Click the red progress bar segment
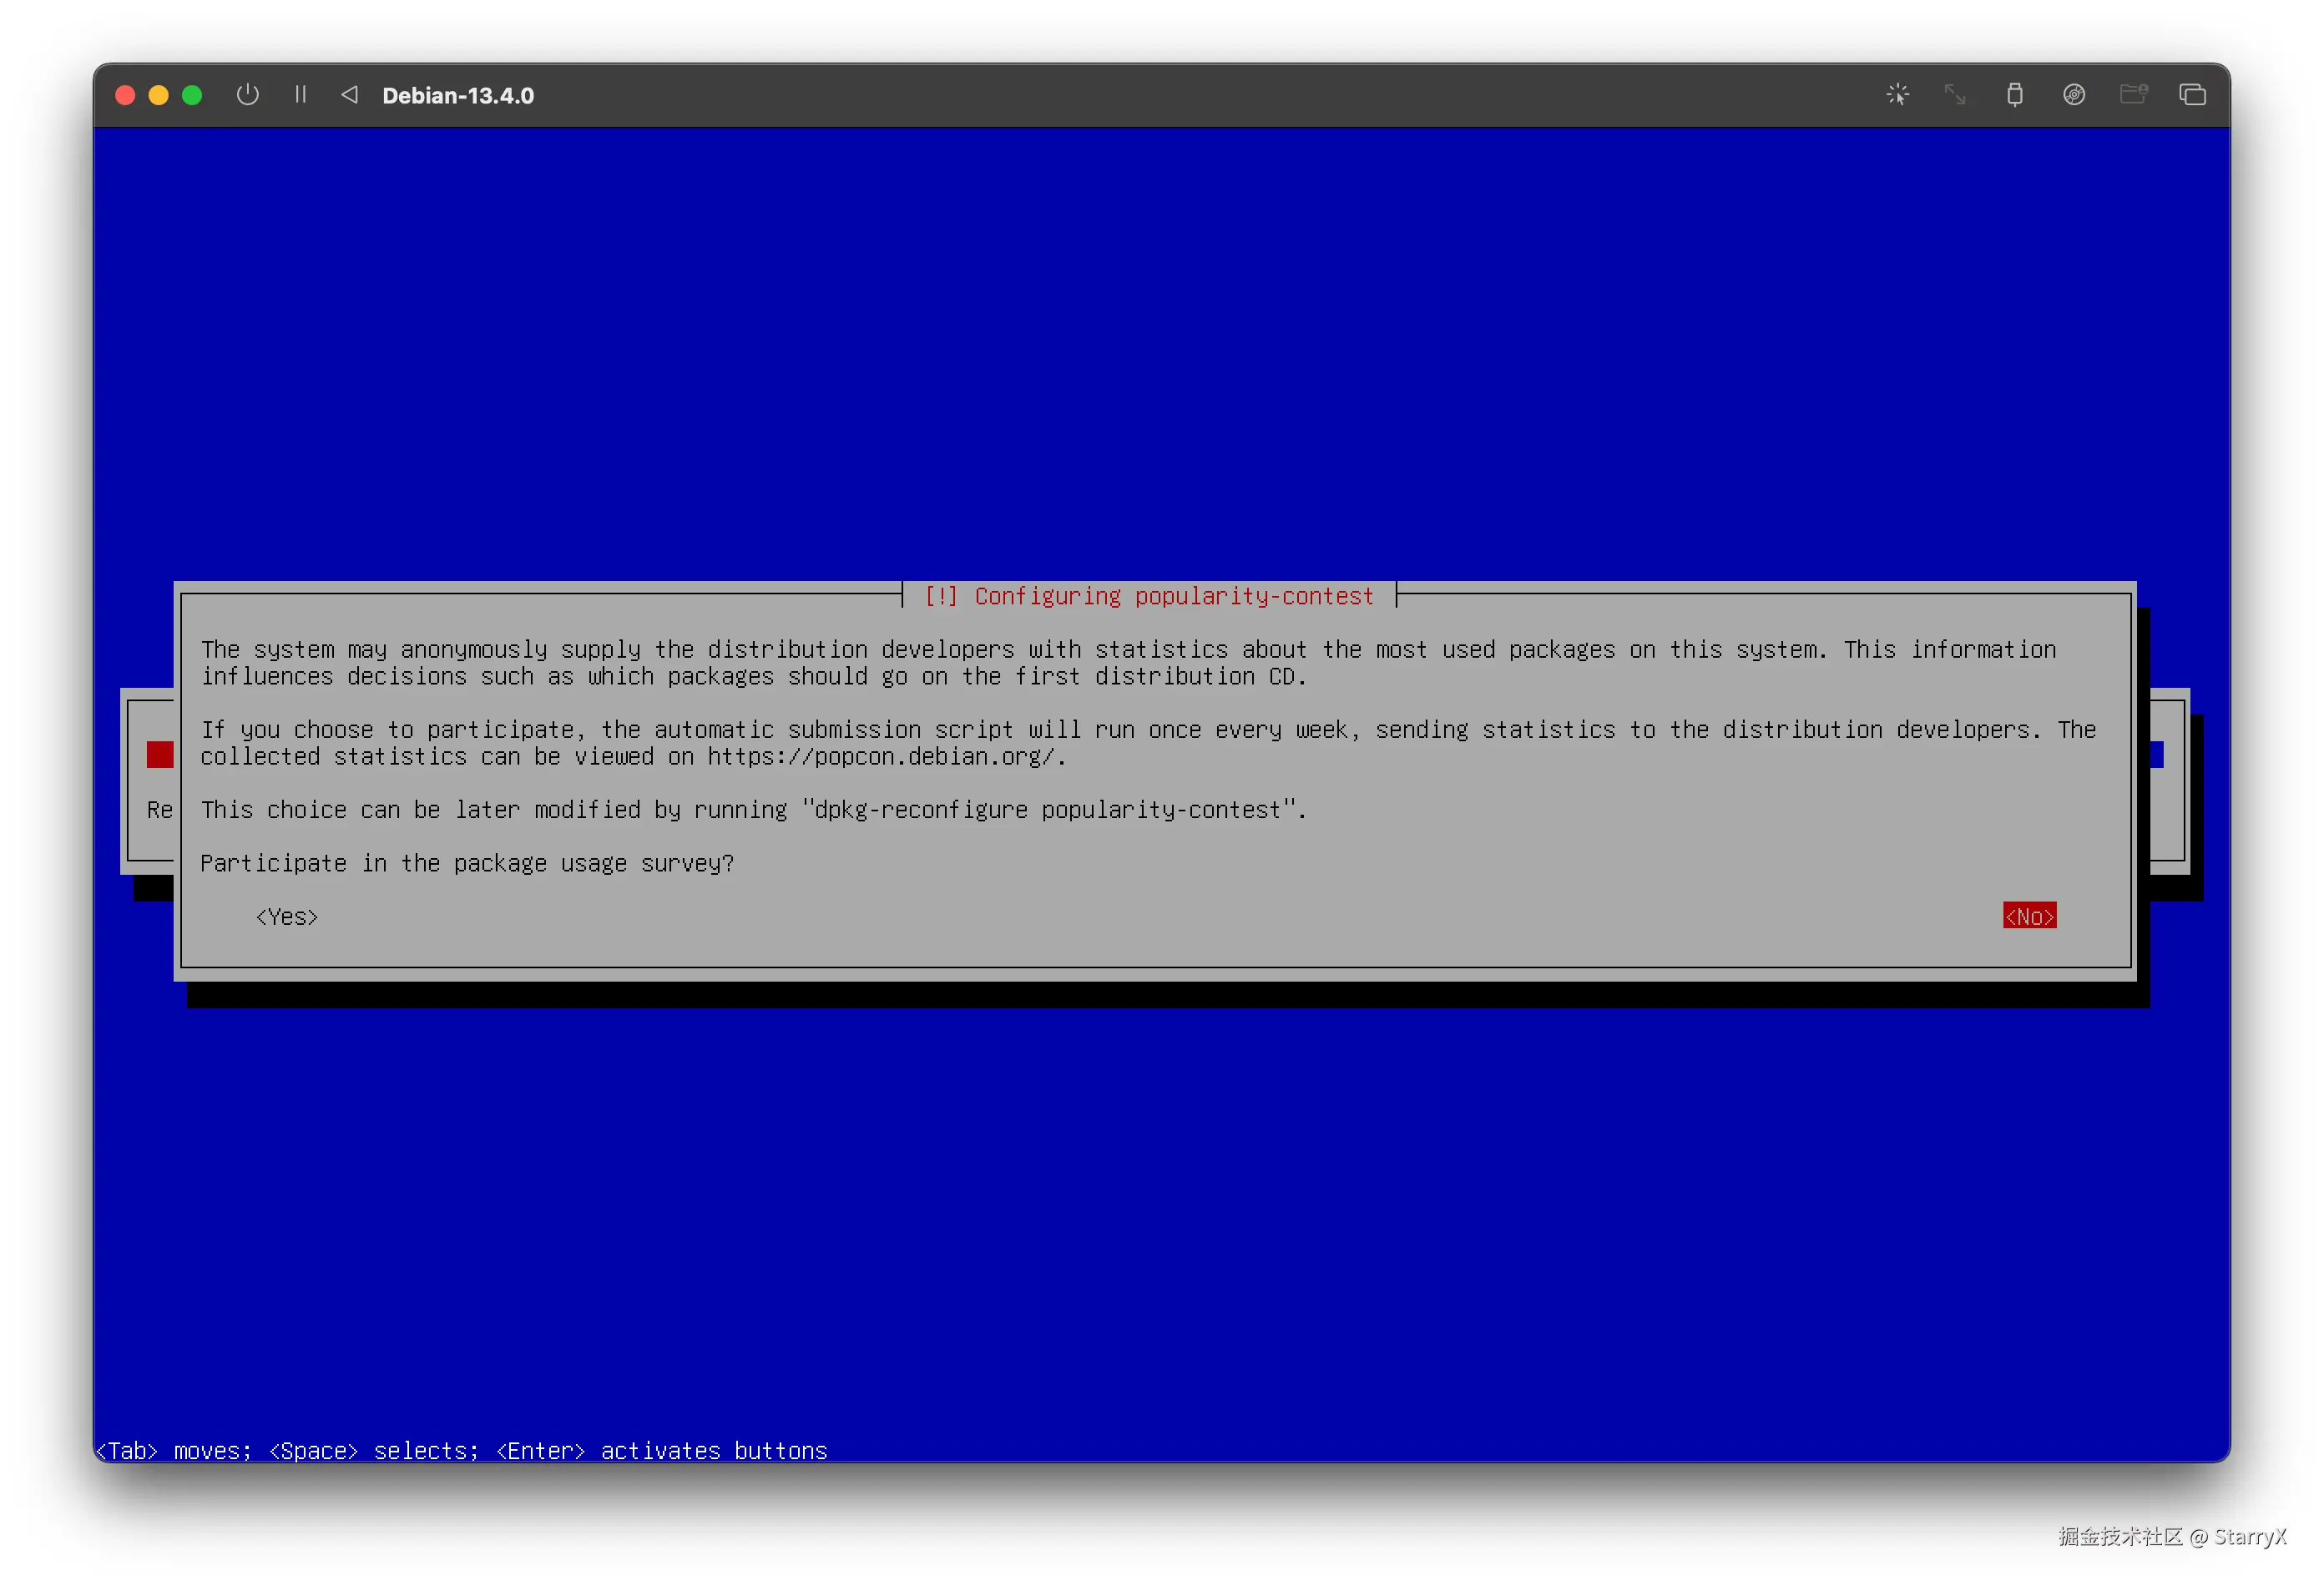 point(160,754)
